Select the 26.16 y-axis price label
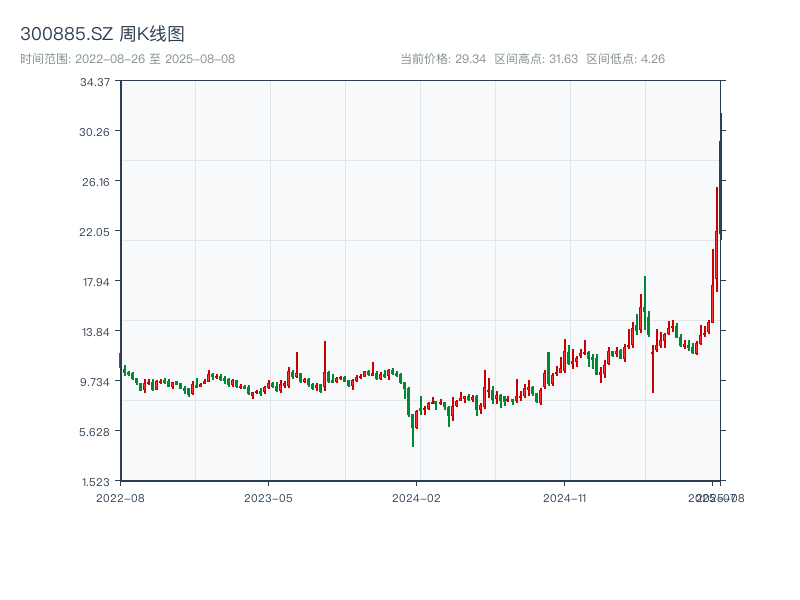Image resolution: width=800 pixels, height=600 pixels. coord(96,181)
